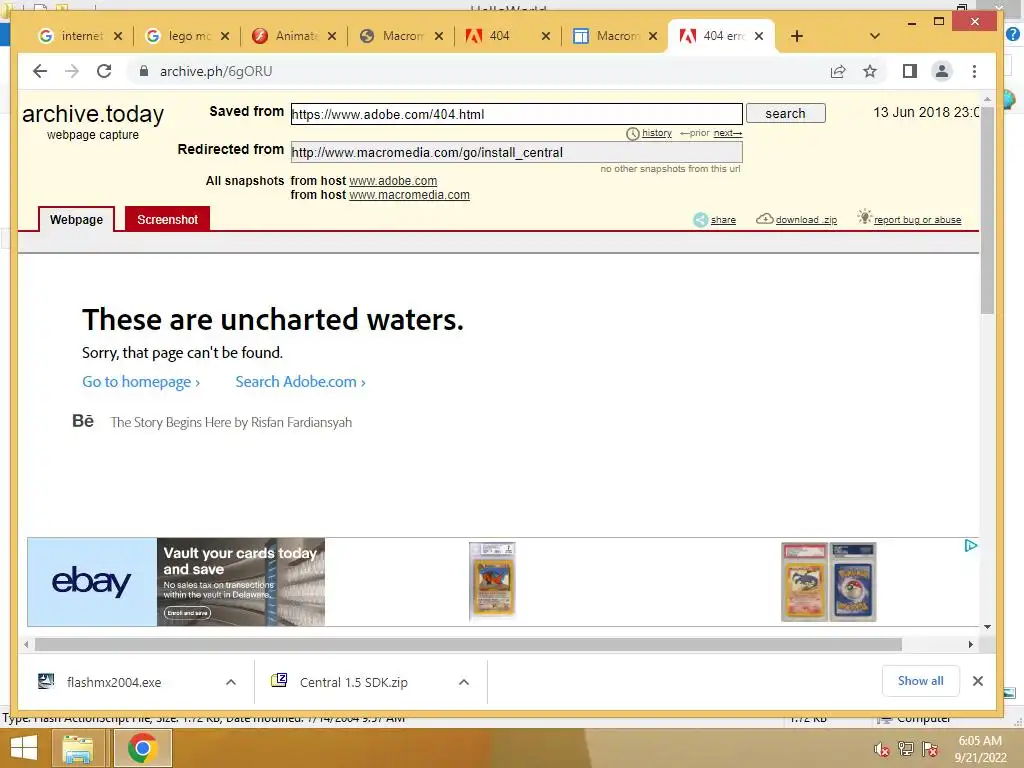Open the Windows Start button

click(x=24, y=748)
